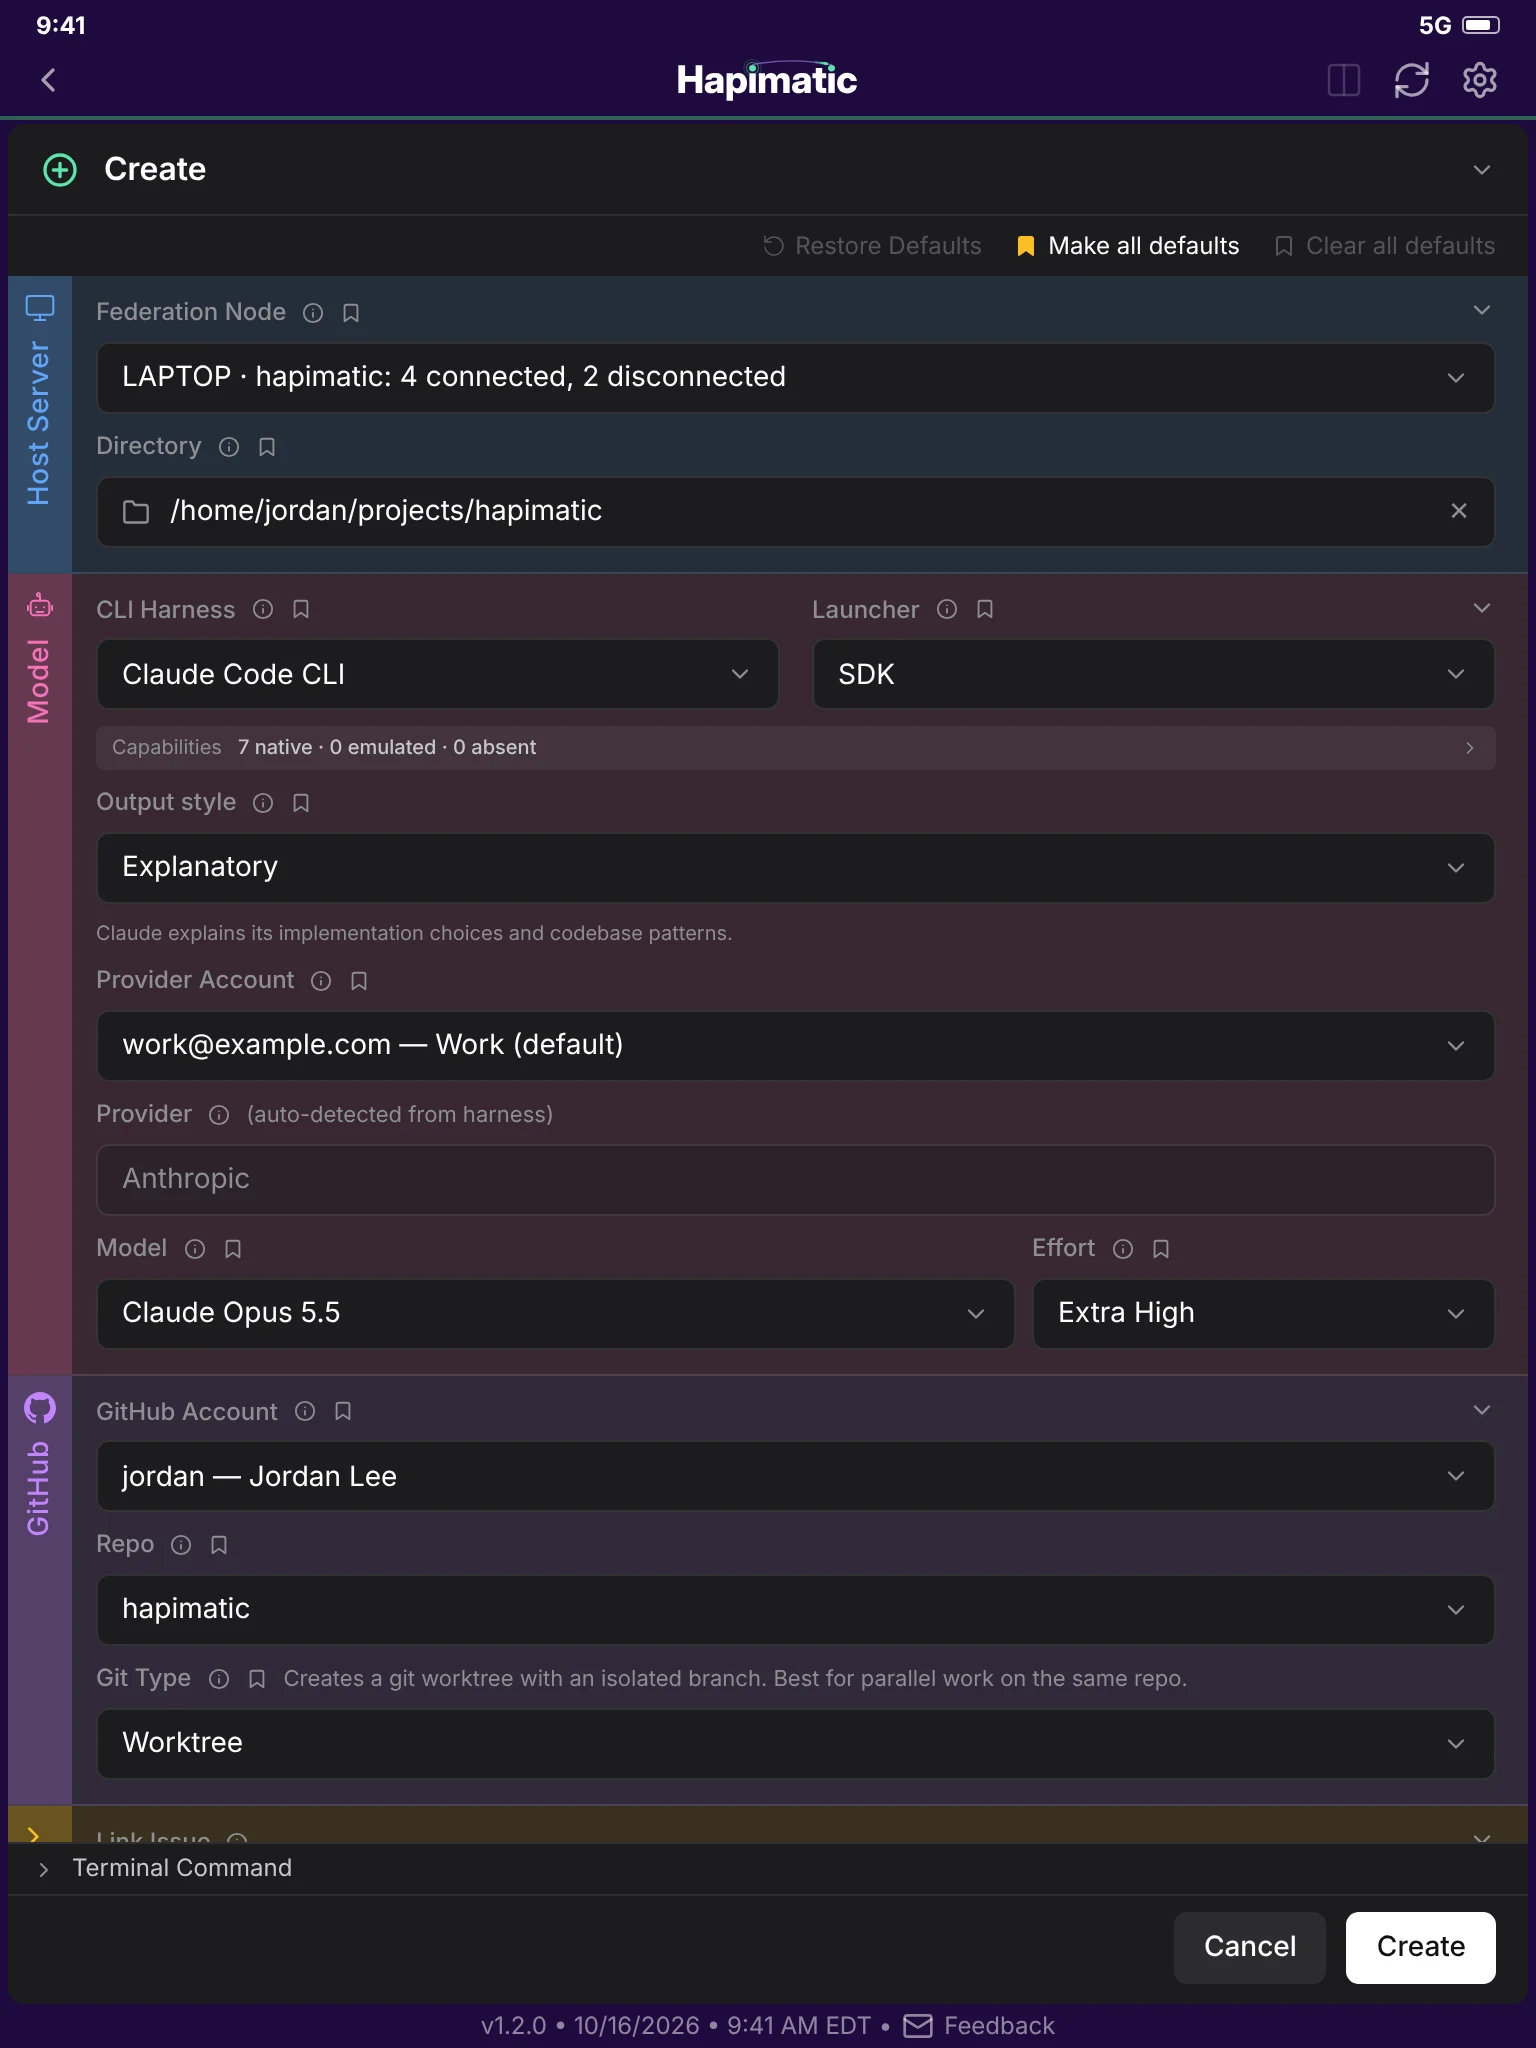
Task: Go back with the back arrow
Action: (x=48, y=80)
